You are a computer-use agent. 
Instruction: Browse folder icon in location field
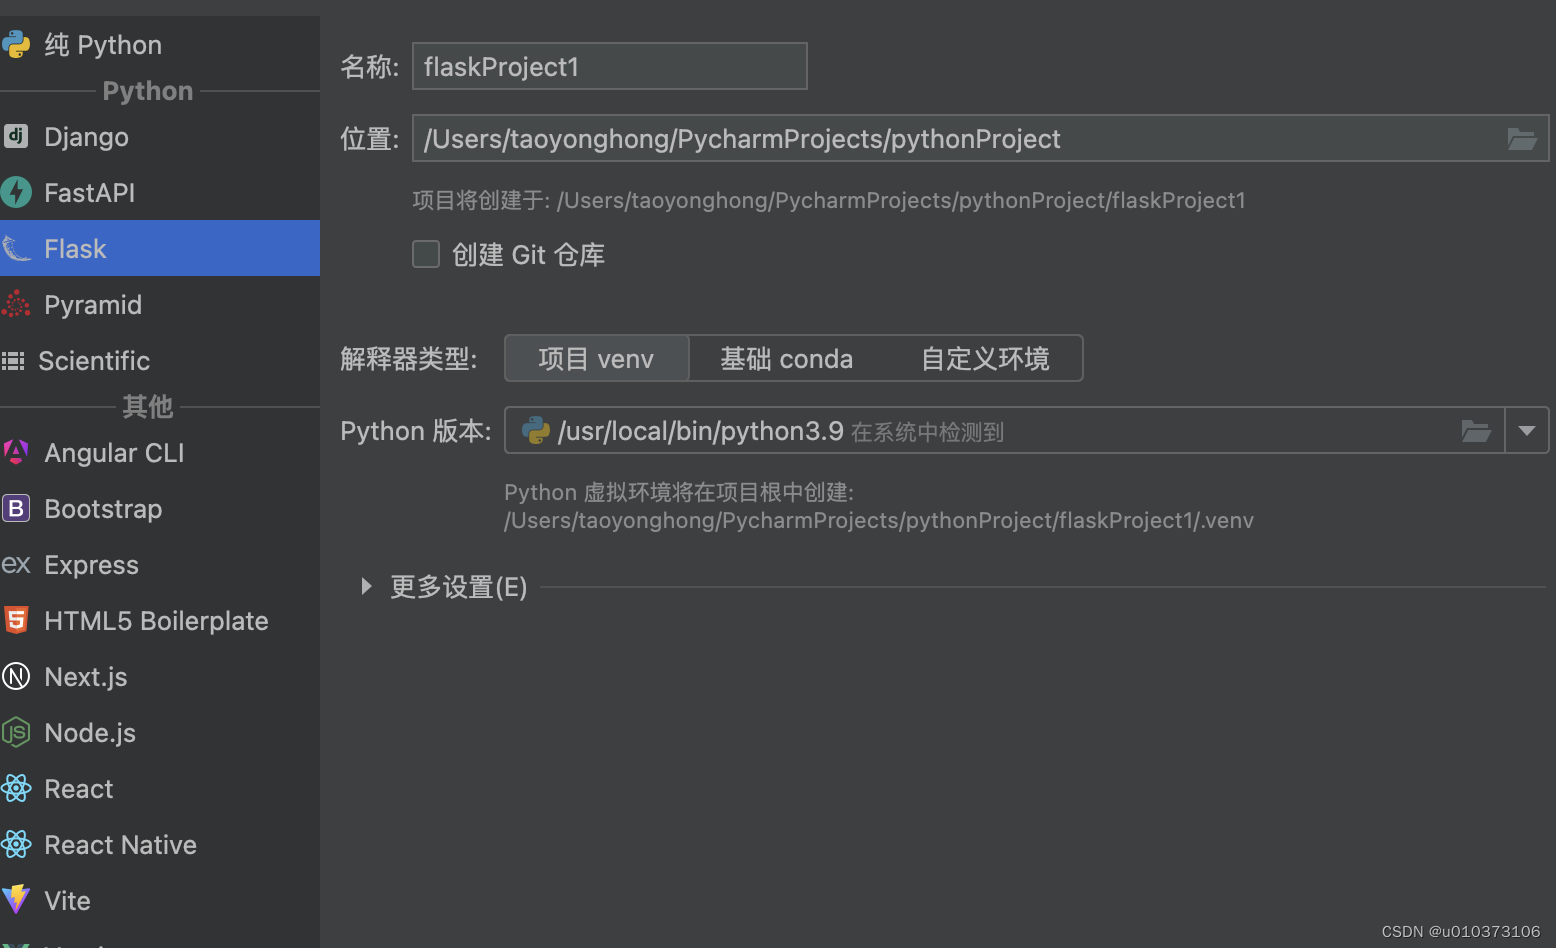pos(1522,139)
